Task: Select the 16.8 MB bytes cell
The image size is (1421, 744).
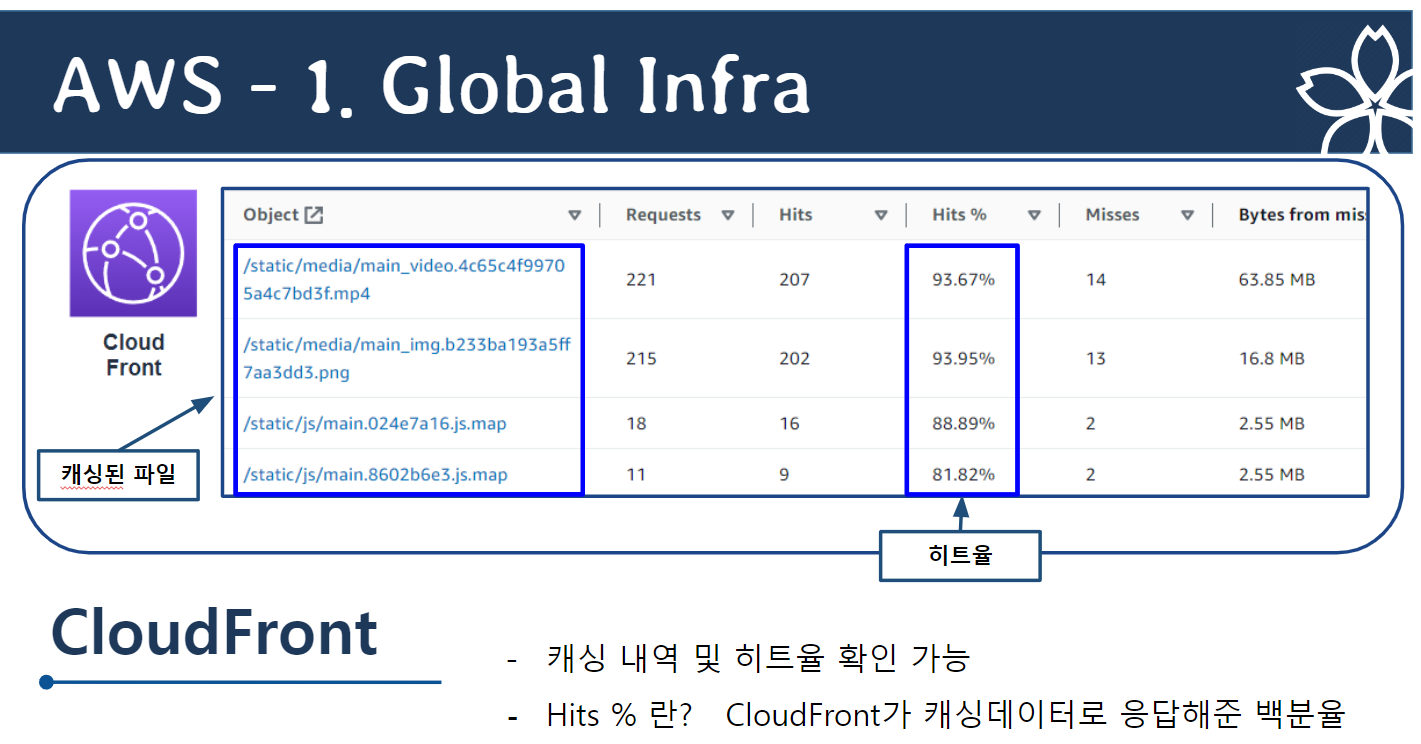Action: [1271, 359]
